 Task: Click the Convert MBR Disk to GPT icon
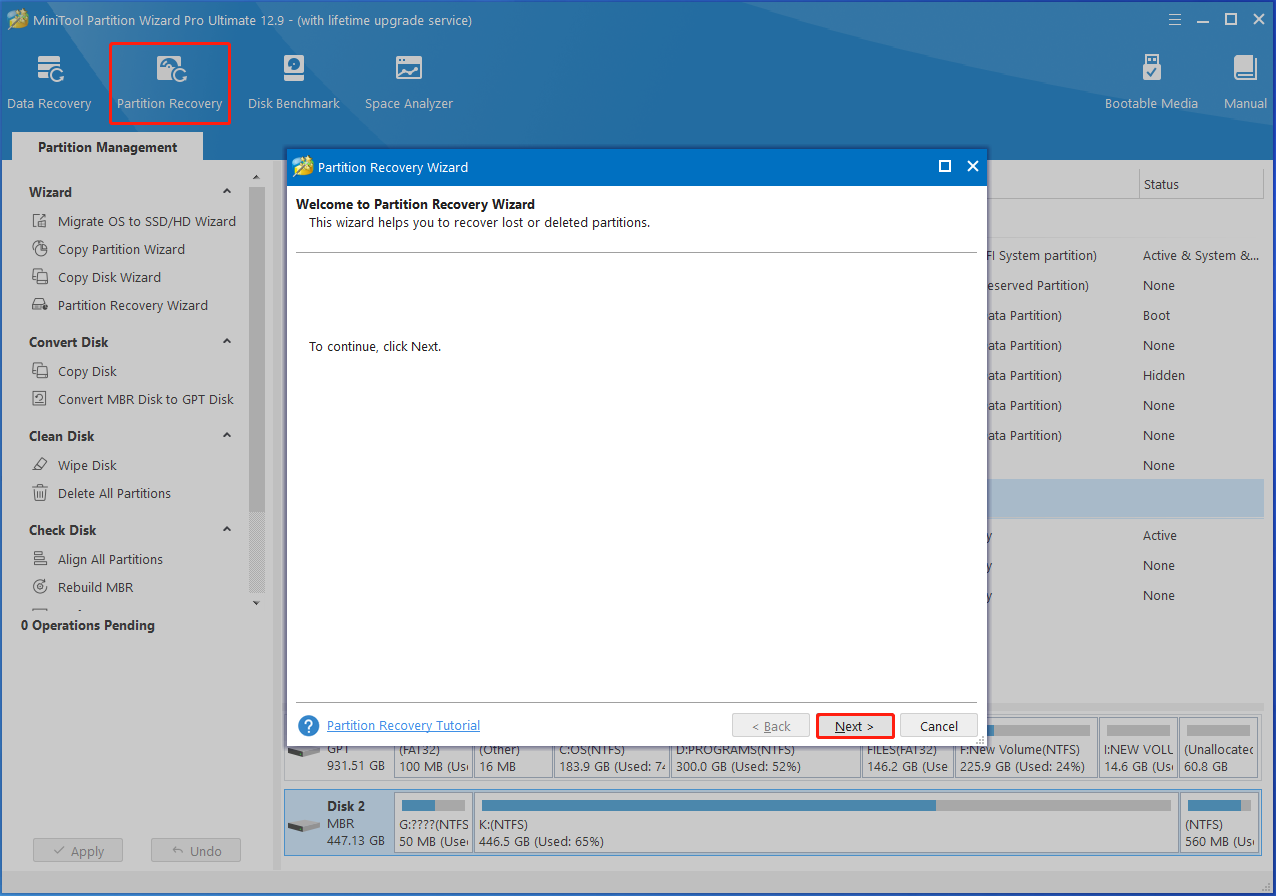pos(40,399)
